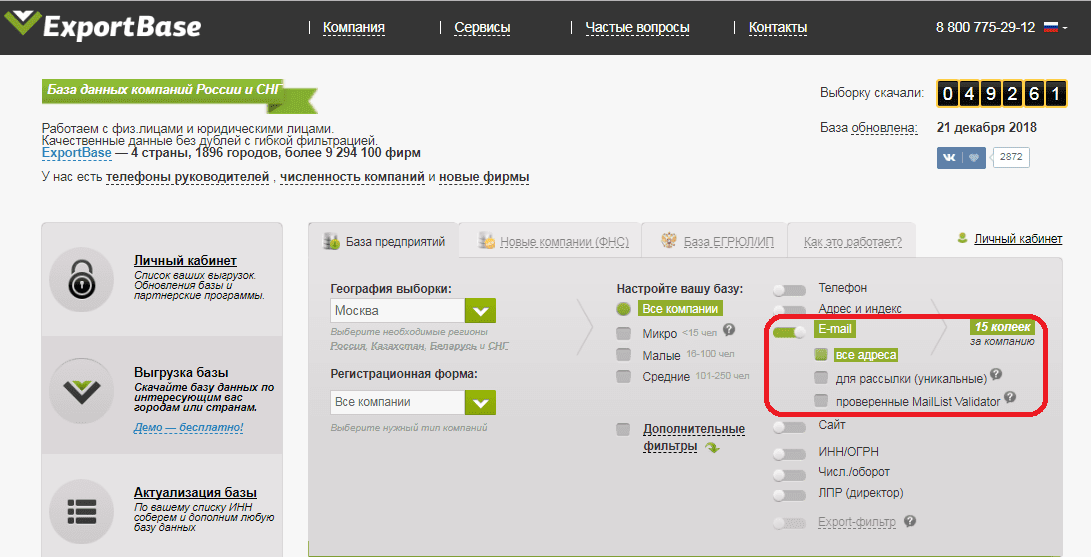Open the Компания menu
The width and height of the screenshot is (1091, 557).
(x=353, y=28)
